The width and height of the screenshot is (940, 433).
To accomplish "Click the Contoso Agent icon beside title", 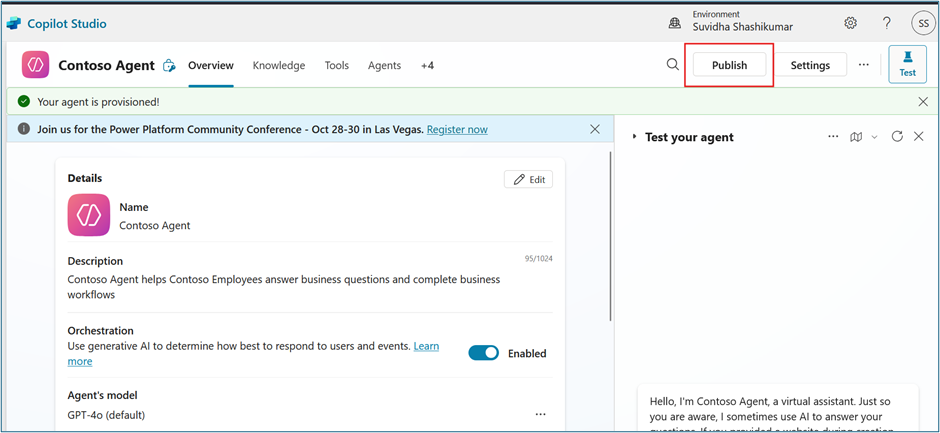I will 35,65.
